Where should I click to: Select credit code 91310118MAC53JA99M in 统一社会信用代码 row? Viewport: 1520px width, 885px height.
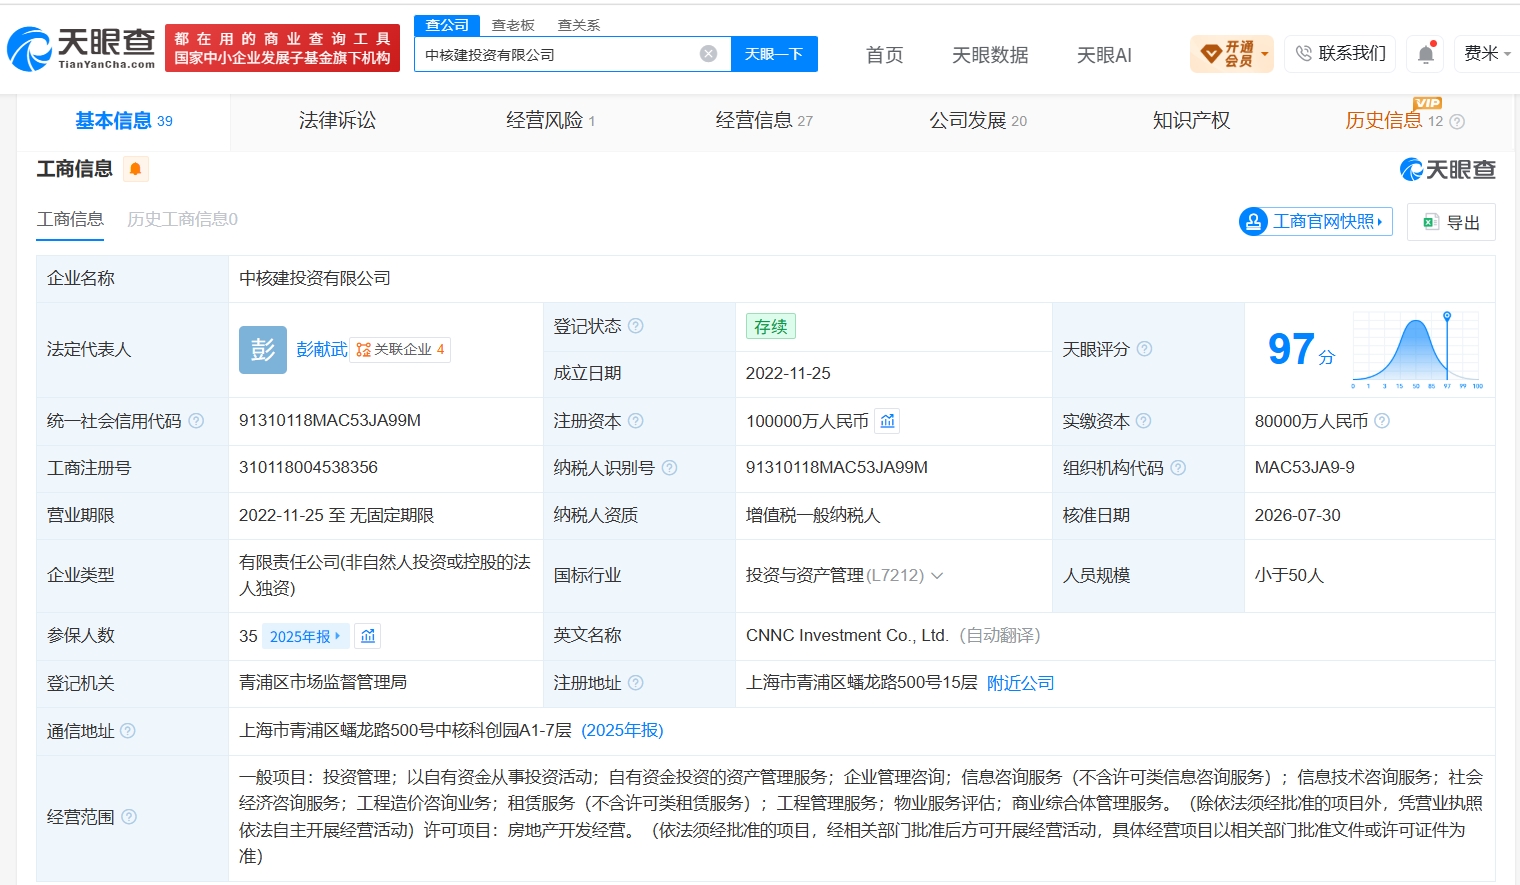[330, 421]
